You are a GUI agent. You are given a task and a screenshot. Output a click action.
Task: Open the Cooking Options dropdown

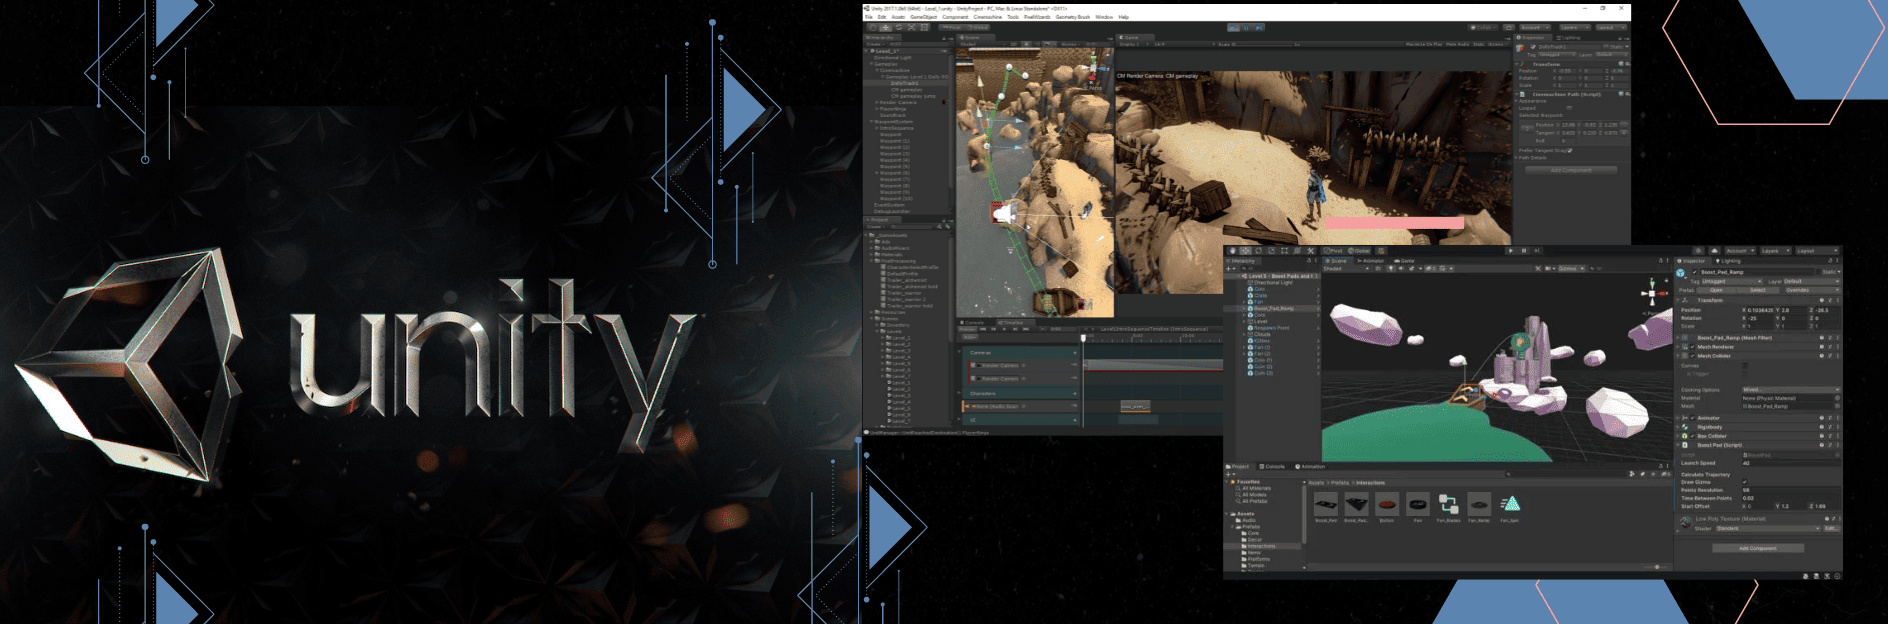tap(1790, 390)
